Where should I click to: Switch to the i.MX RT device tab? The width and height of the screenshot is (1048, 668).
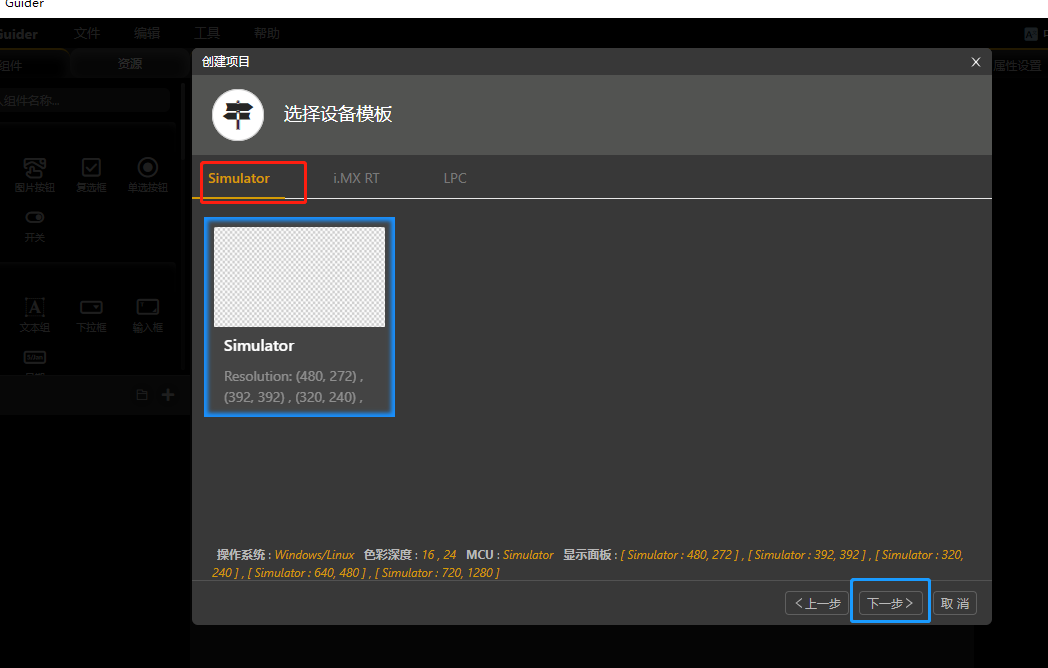356,177
